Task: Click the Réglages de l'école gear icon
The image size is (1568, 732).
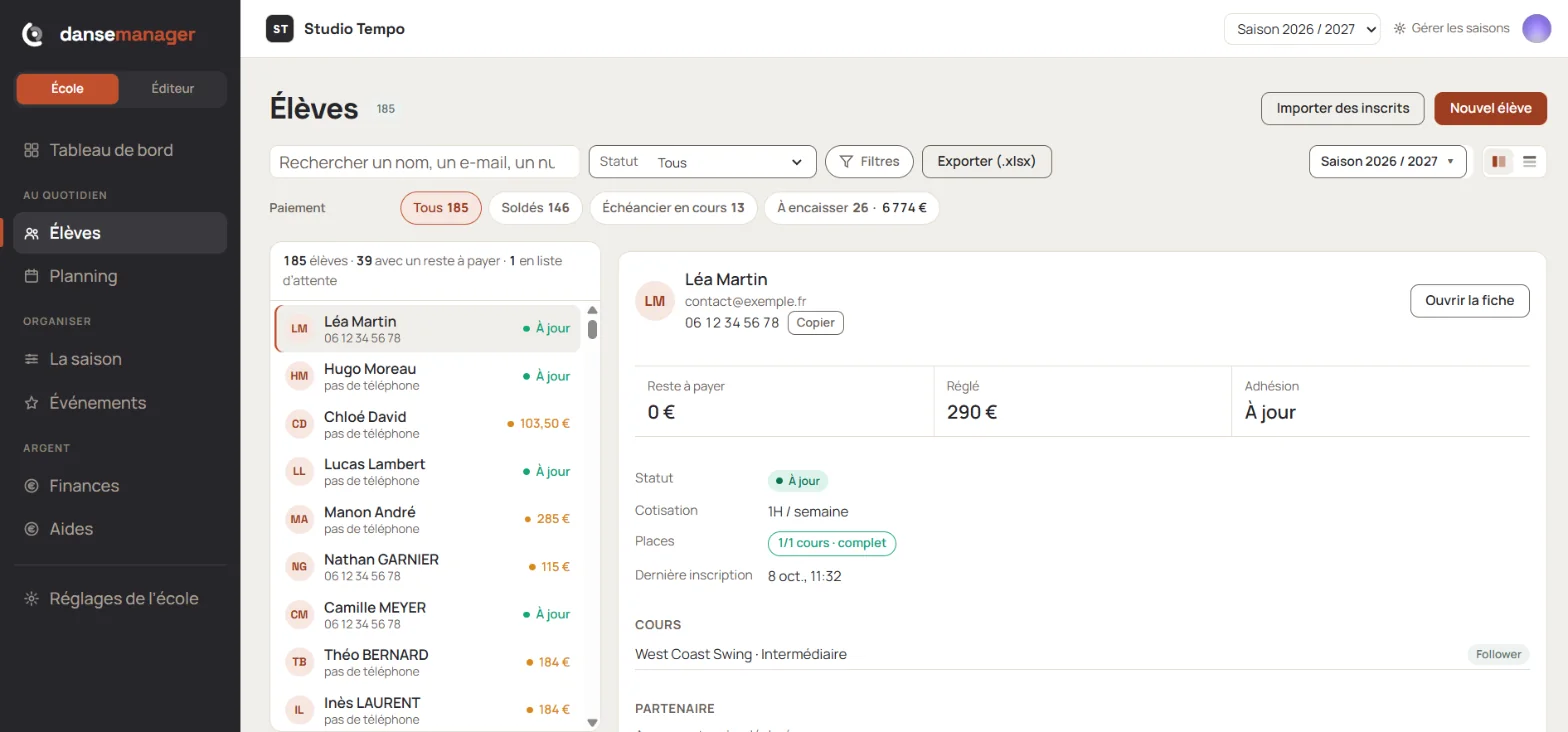Action: tap(32, 599)
